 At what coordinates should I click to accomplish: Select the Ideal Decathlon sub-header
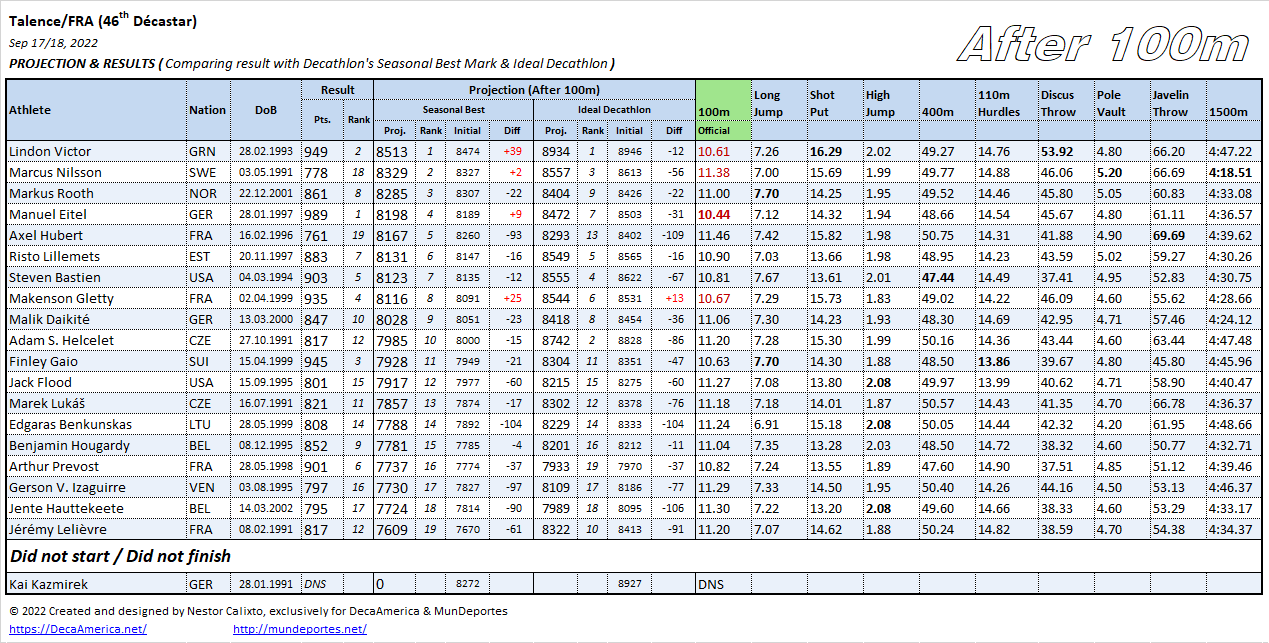[614, 109]
